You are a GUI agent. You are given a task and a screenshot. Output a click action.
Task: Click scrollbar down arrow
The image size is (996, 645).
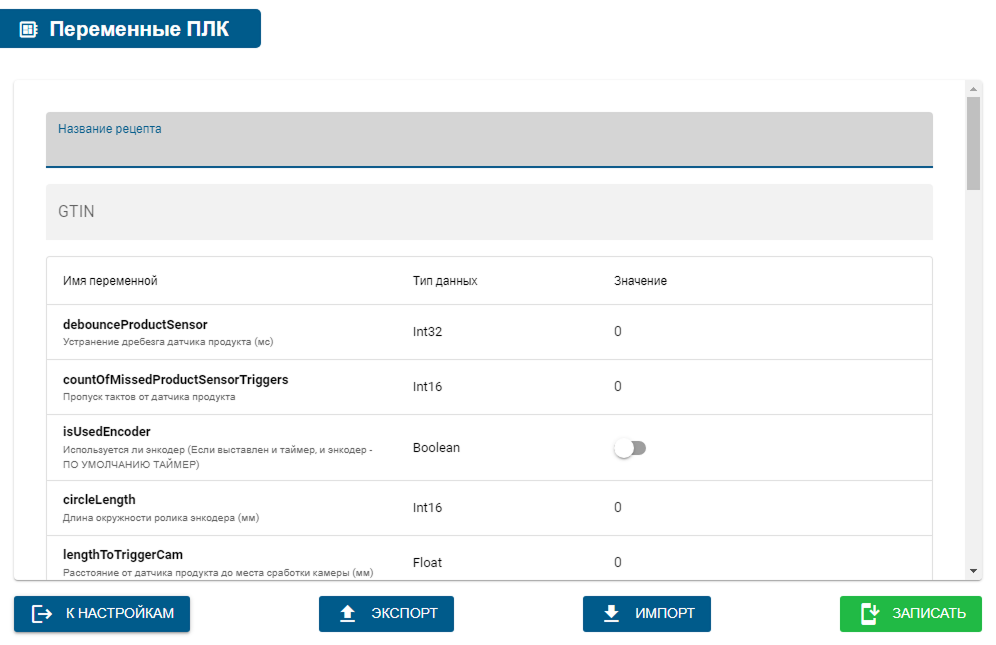click(x=973, y=571)
